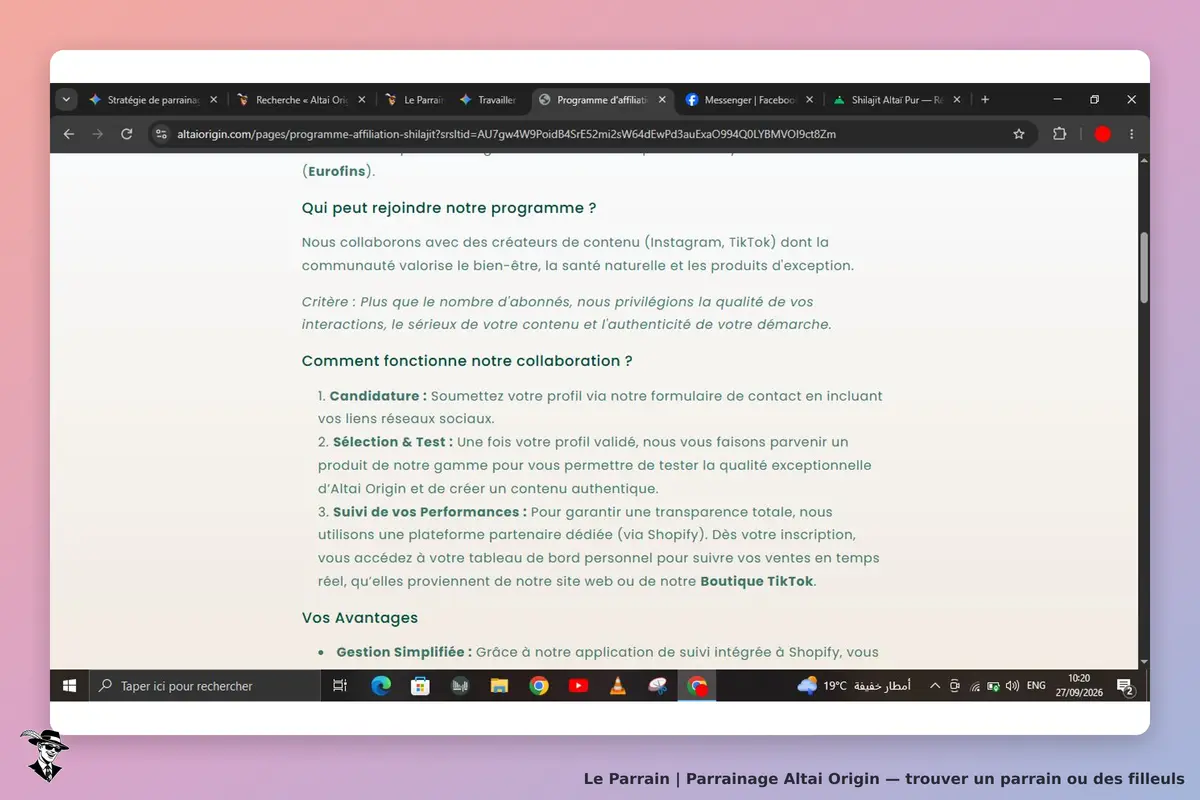Close the Messenger | Facebook tab
Viewport: 1200px width, 800px height.
(x=809, y=100)
